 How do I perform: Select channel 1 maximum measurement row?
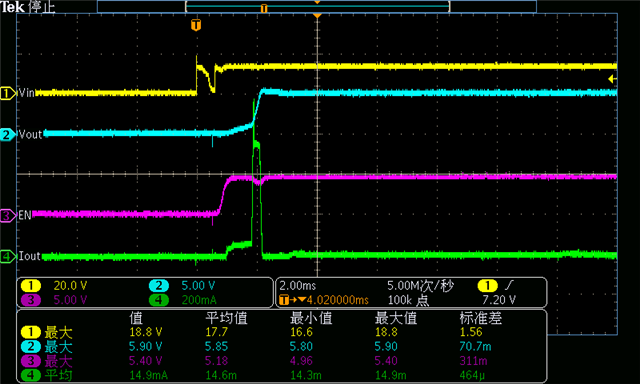tap(282, 332)
